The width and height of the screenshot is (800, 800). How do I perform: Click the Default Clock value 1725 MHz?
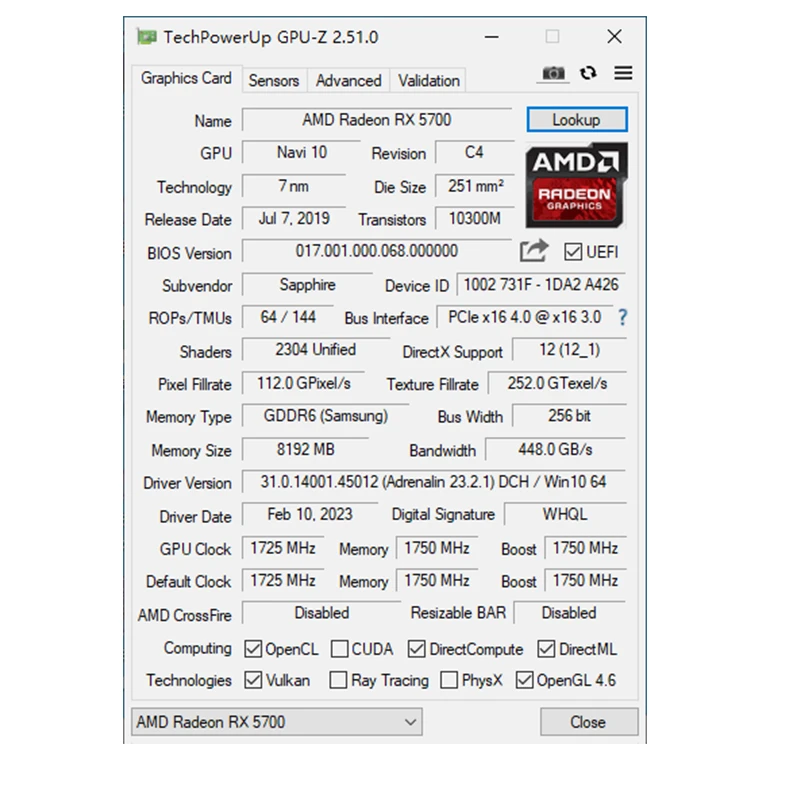(283, 581)
